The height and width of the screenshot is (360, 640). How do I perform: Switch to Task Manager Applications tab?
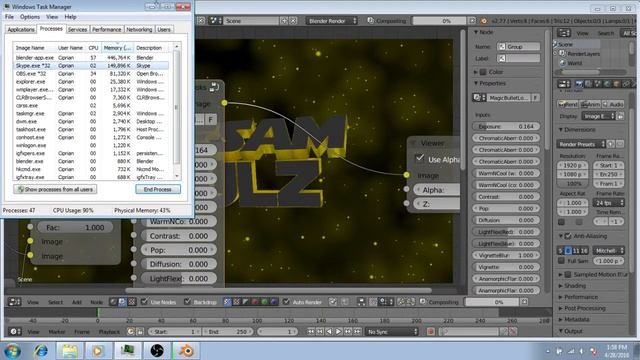[x=21, y=29]
